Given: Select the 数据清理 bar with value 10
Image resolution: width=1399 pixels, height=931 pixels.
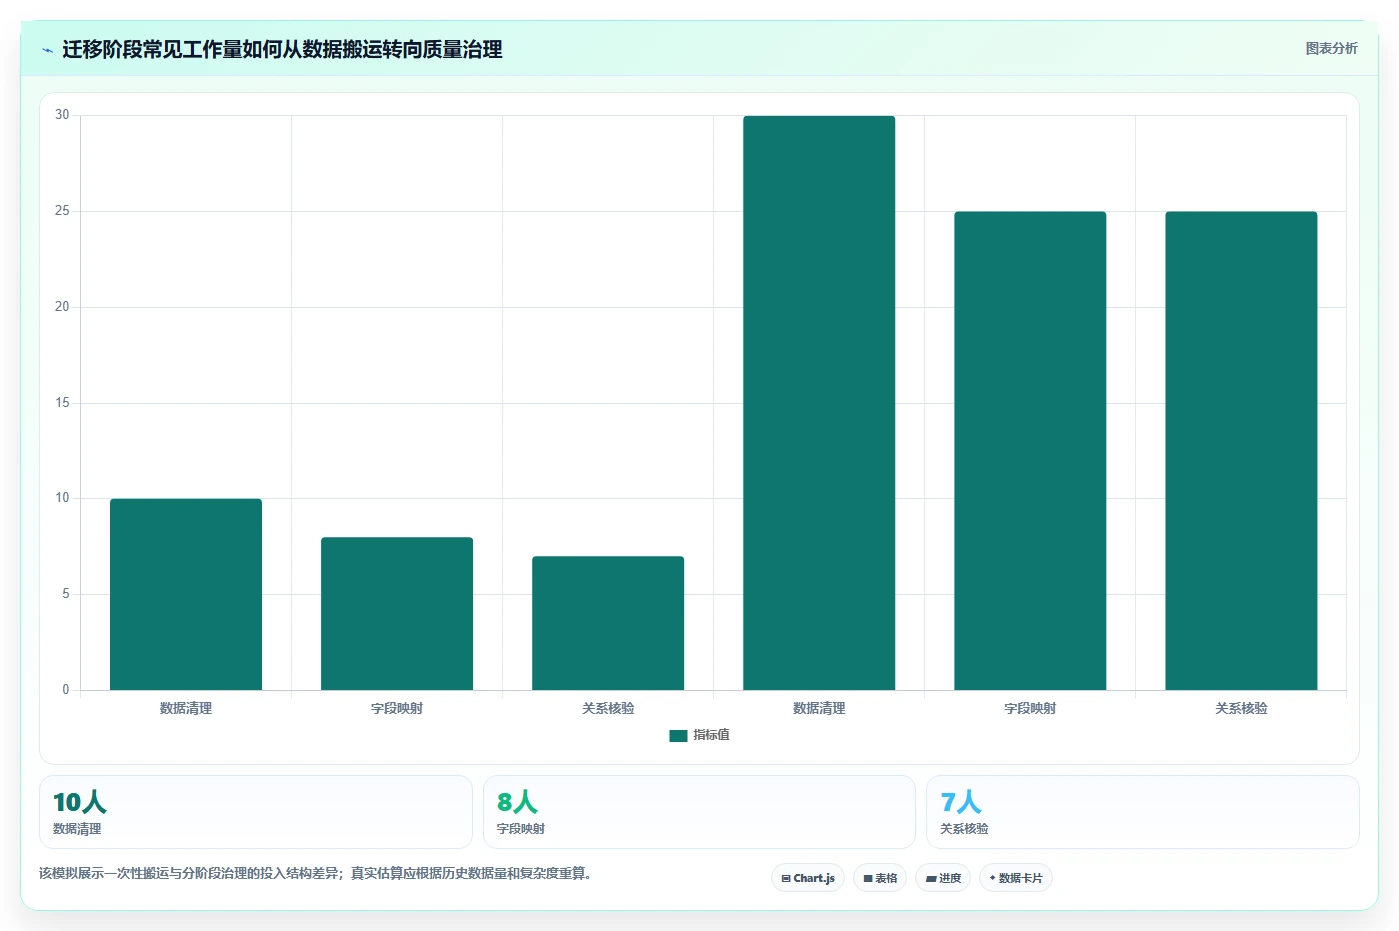Looking at the screenshot, I should [x=186, y=594].
